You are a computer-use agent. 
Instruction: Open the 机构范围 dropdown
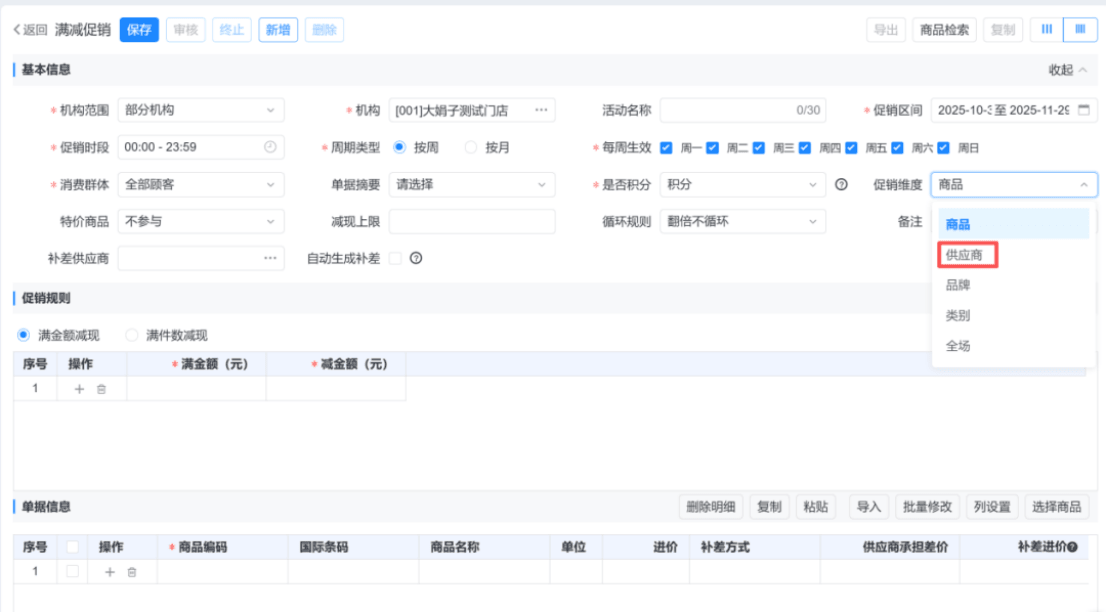coord(200,110)
